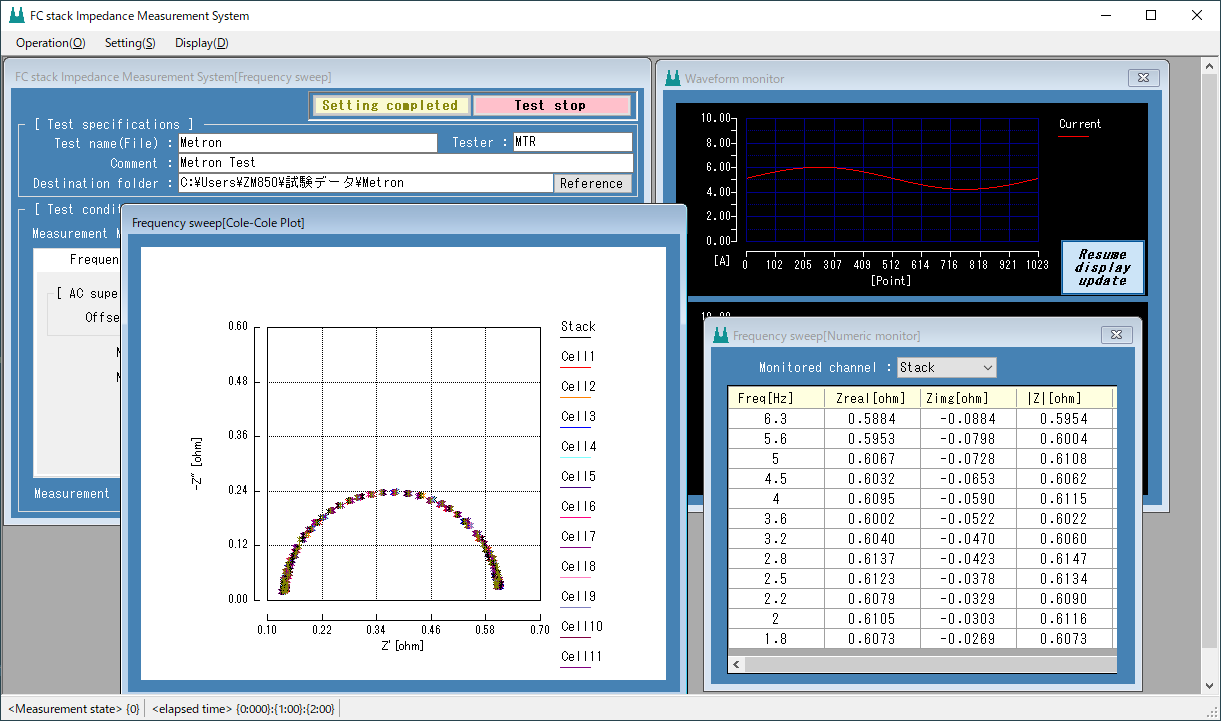
Task: Click the Destination folder path field
Action: click(365, 183)
